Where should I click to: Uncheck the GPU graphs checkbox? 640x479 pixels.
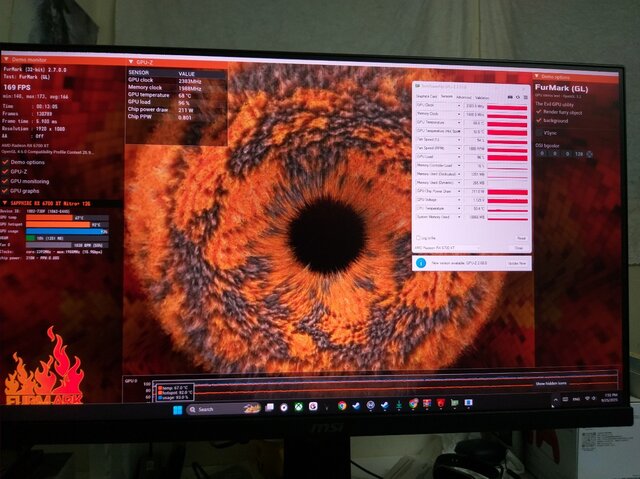pyautogui.click(x=5, y=191)
